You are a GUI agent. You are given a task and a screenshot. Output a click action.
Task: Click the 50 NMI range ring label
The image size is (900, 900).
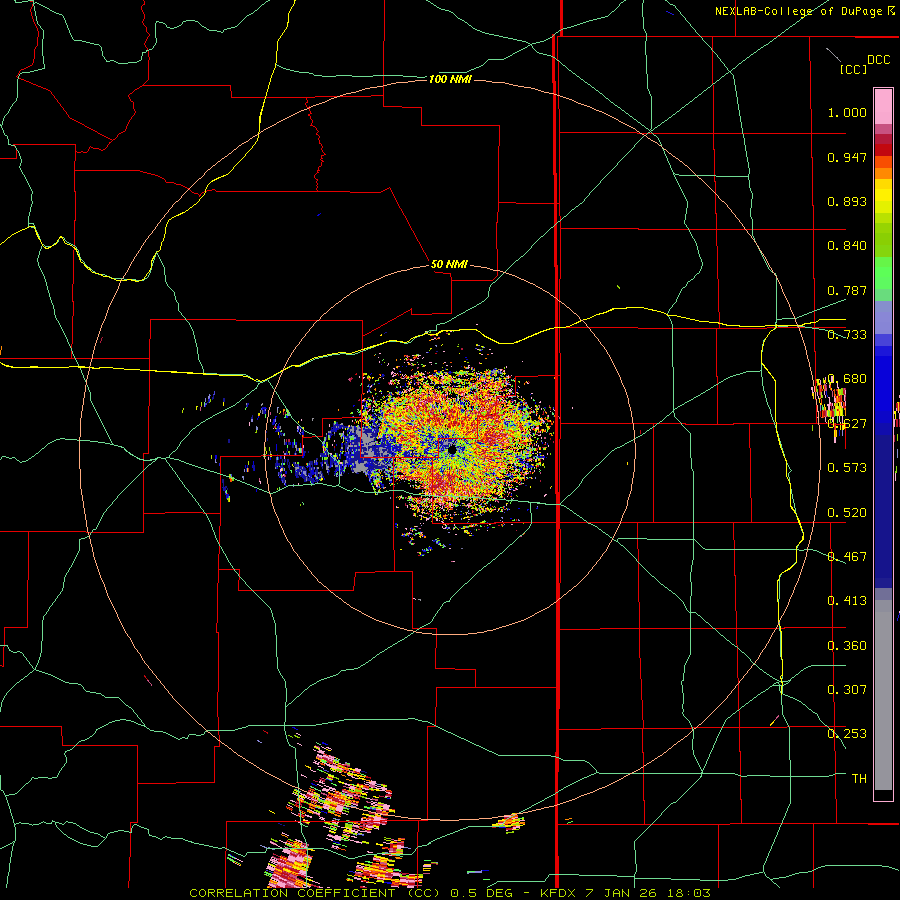pyautogui.click(x=449, y=264)
